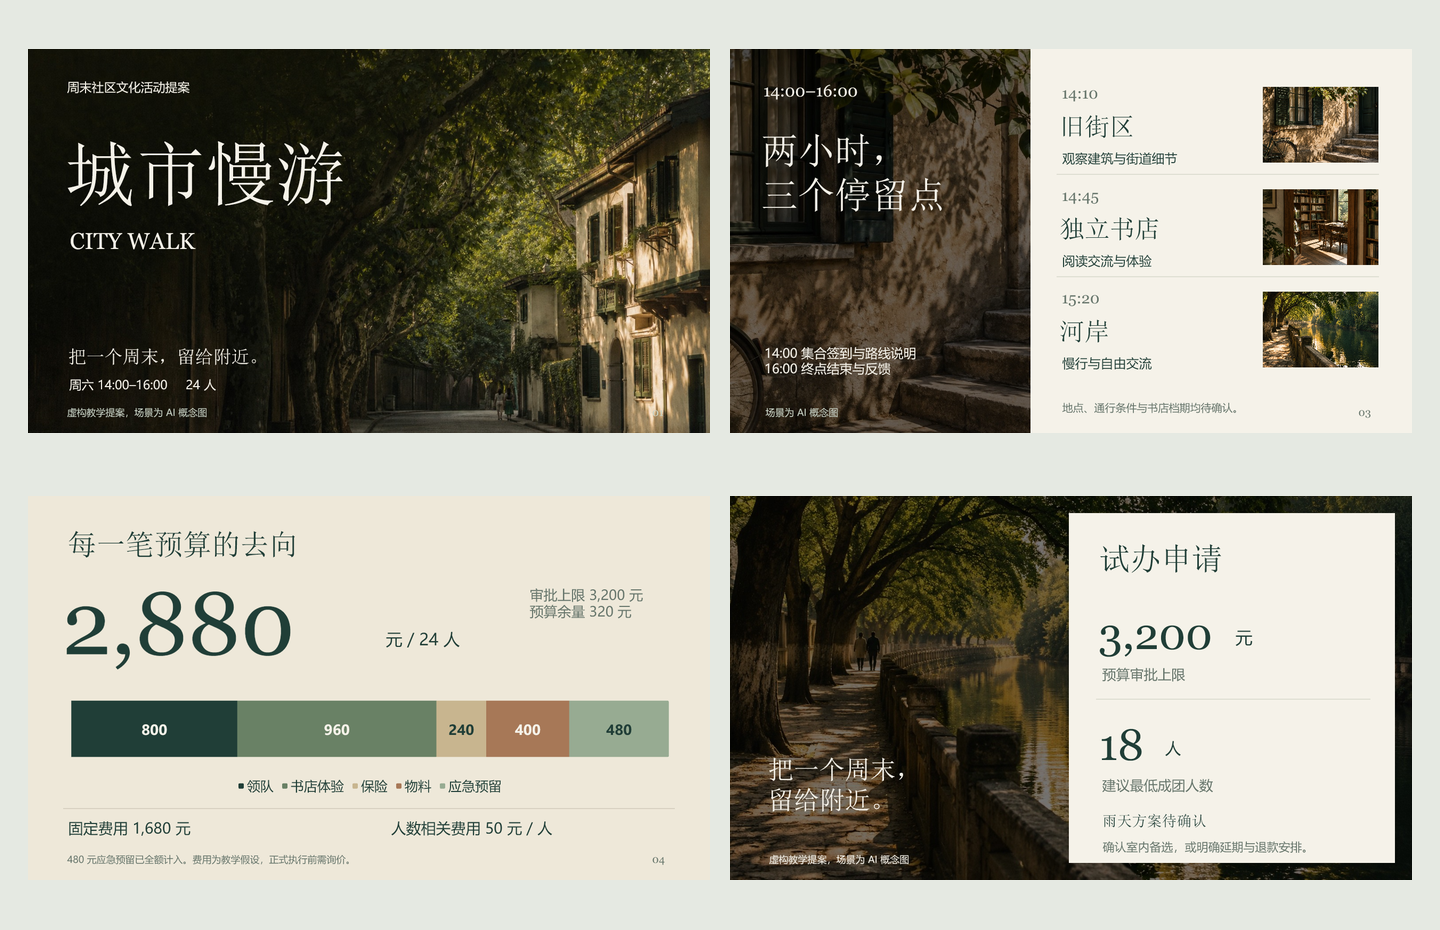Select the 城市慢游 title text
1440x930 pixels.
(206, 175)
